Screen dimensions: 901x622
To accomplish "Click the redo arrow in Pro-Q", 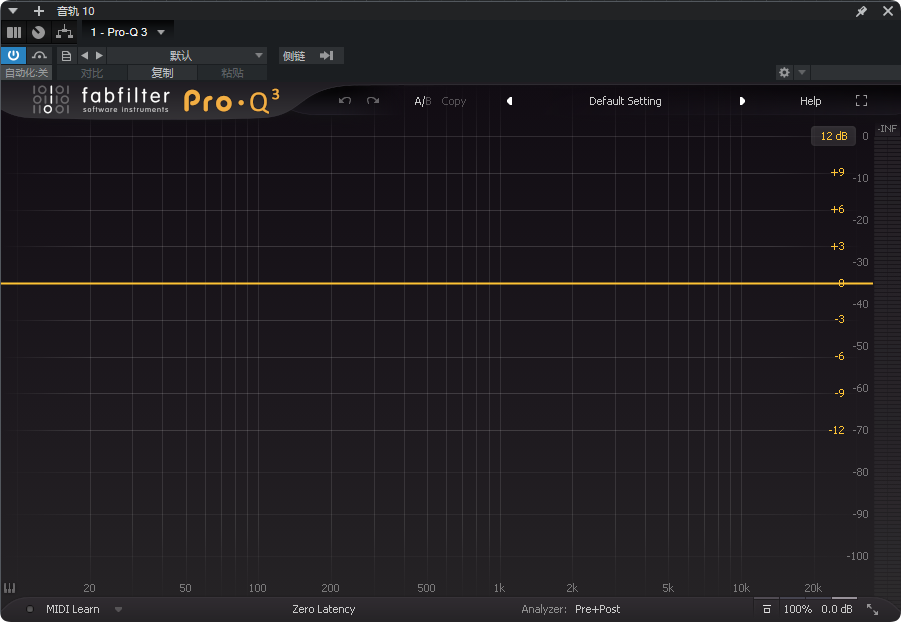I will [x=373, y=101].
